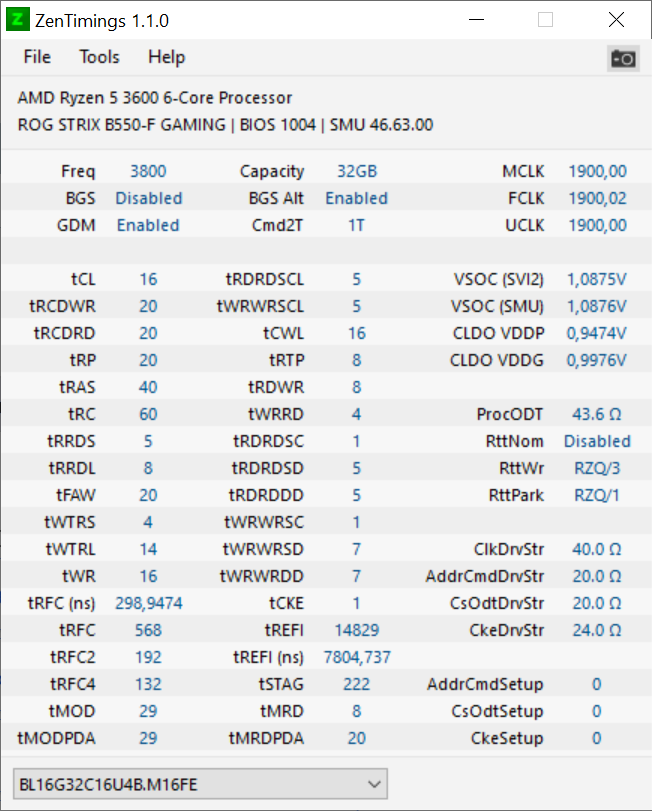The height and width of the screenshot is (811, 652).
Task: Click the ProcODT 43.6 Ω value
Action: (596, 415)
